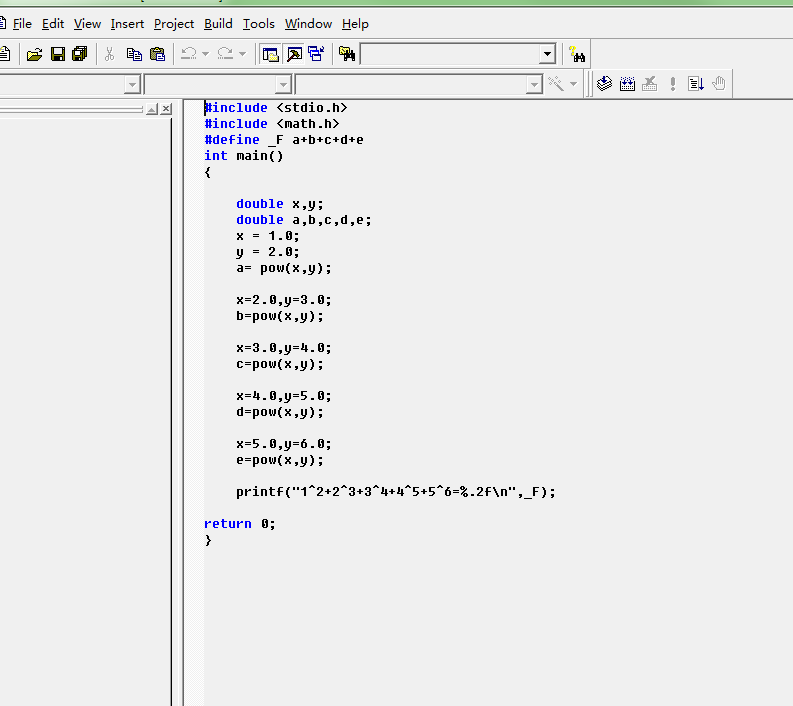793x706 pixels.
Task: Expand the second WizardBar filter dropdown
Action: pyautogui.click(x=283, y=84)
